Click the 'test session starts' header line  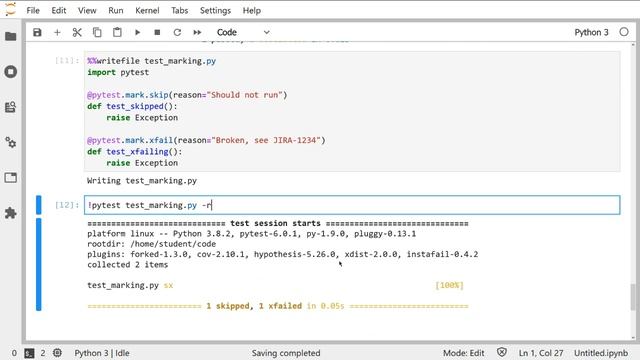[278, 223]
